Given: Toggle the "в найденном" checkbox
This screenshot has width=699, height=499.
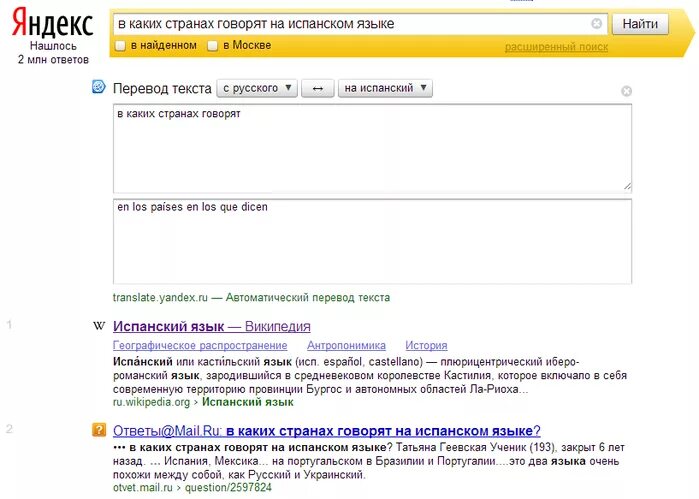Looking at the screenshot, I should (120, 45).
